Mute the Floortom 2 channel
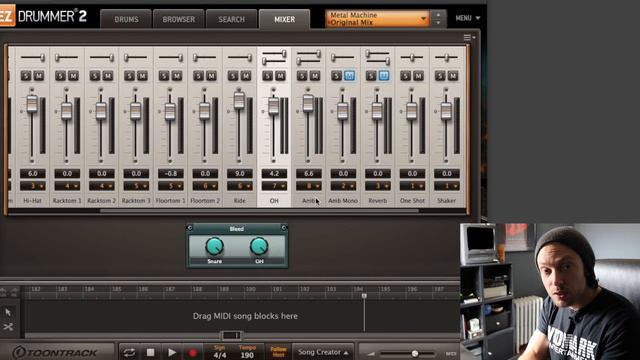Screen dimensions: 640x360 click(x=211, y=76)
